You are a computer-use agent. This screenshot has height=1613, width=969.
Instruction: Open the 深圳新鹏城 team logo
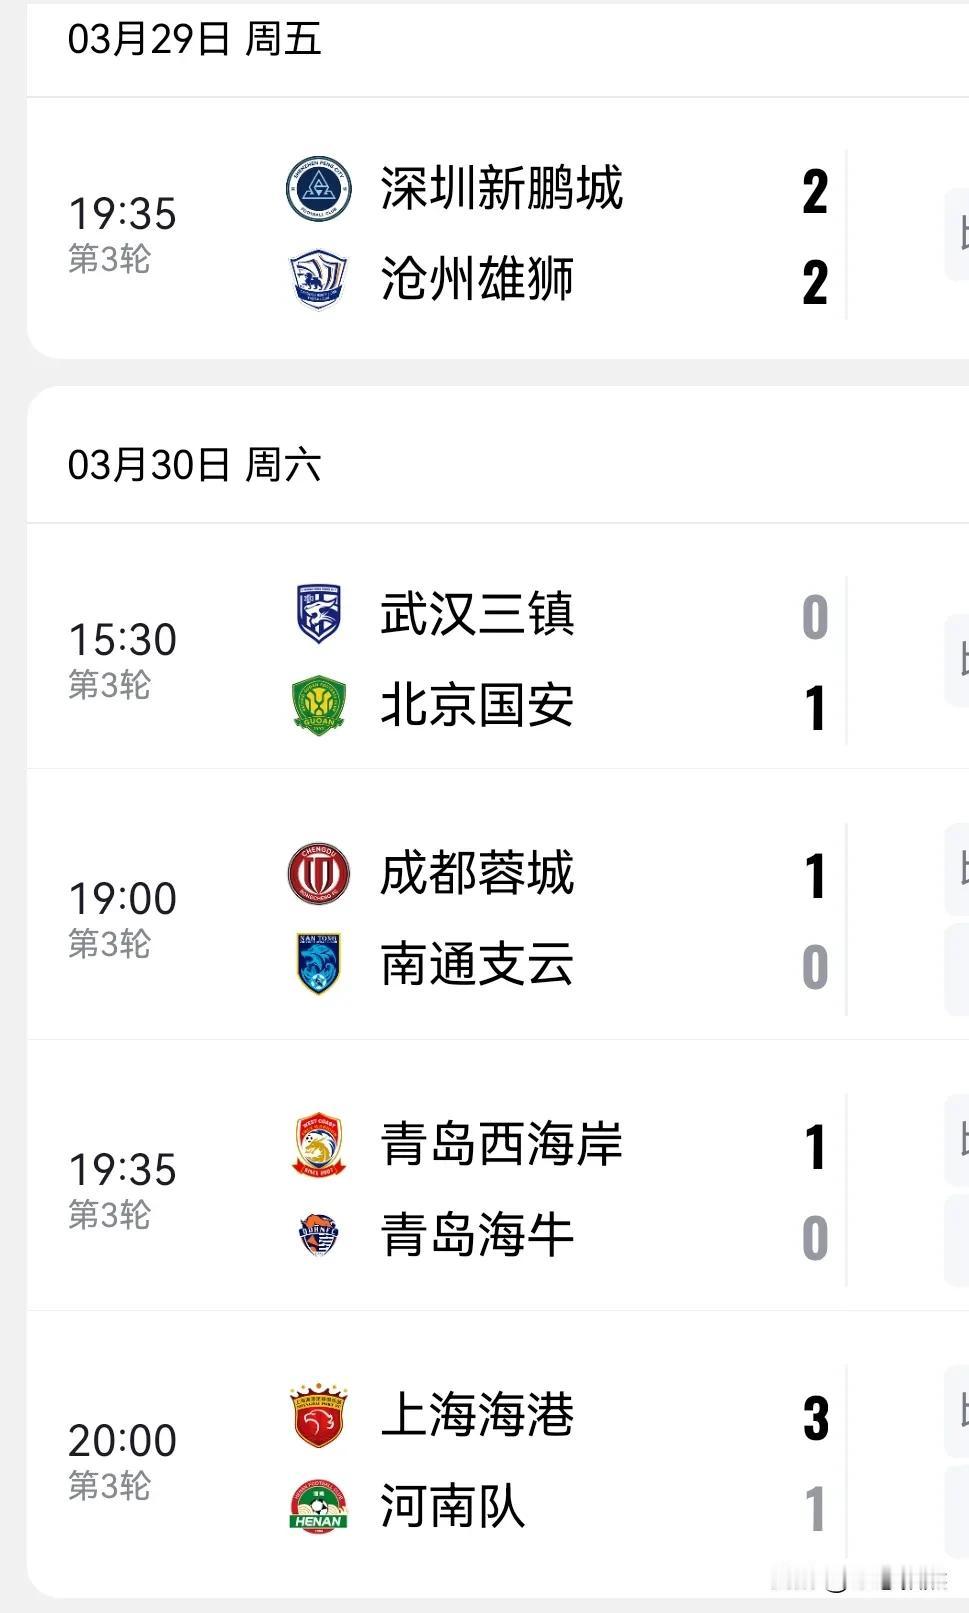[318, 188]
